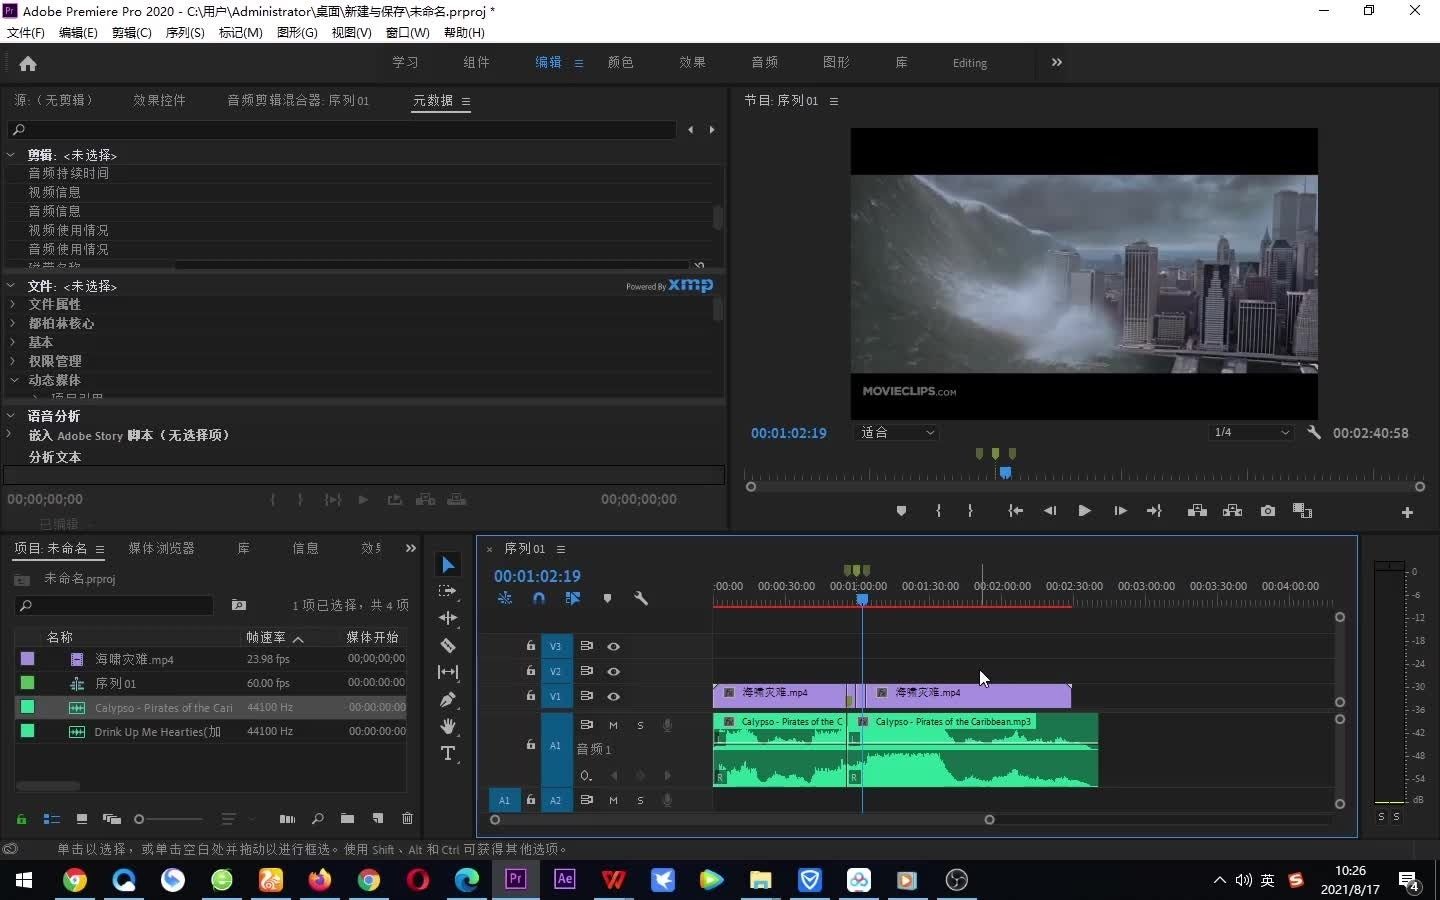This screenshot has height=900, width=1440.
Task: Click Extract button in Program Monitor
Action: click(1232, 511)
